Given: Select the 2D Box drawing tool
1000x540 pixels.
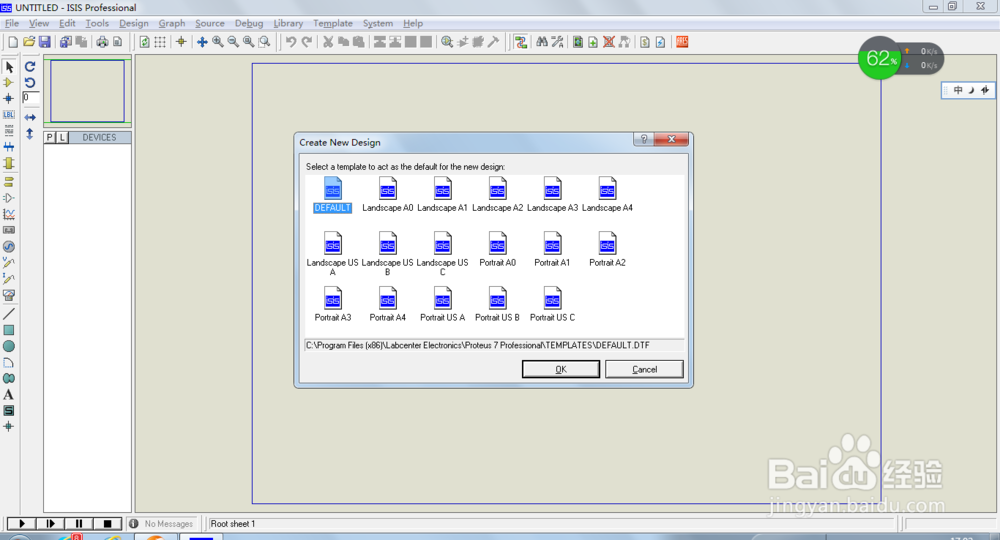Looking at the screenshot, I should click(x=9, y=330).
